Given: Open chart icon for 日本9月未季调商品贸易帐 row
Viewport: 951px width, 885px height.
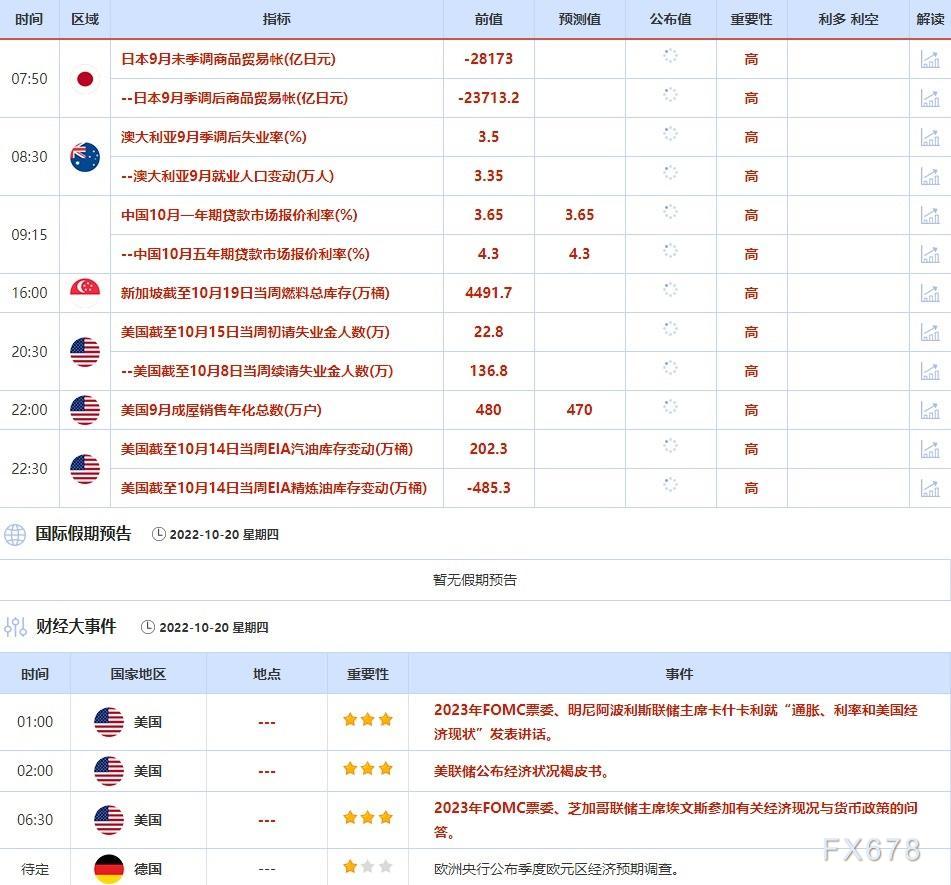Looking at the screenshot, I should (930, 59).
